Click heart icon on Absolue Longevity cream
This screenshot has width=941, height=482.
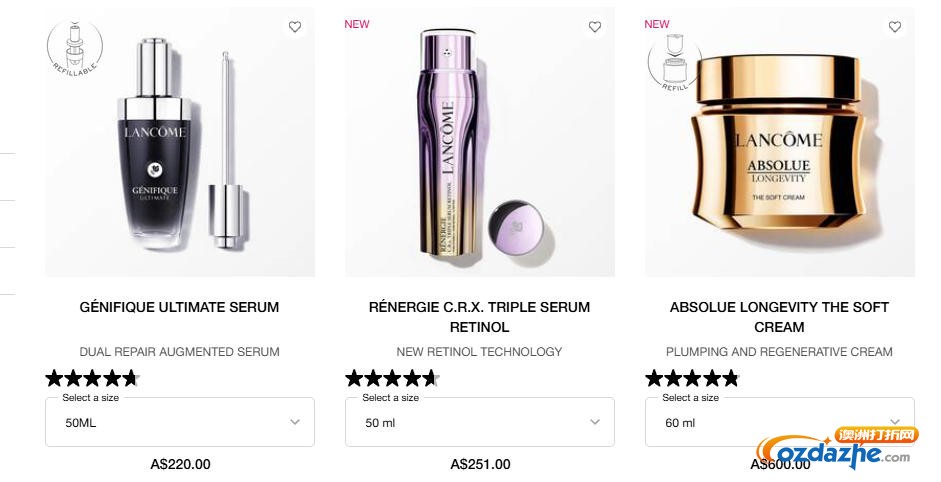tap(895, 26)
